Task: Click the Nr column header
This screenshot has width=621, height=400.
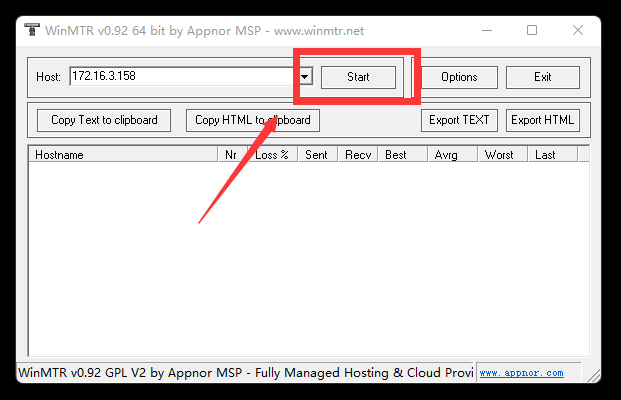Action: pos(233,154)
